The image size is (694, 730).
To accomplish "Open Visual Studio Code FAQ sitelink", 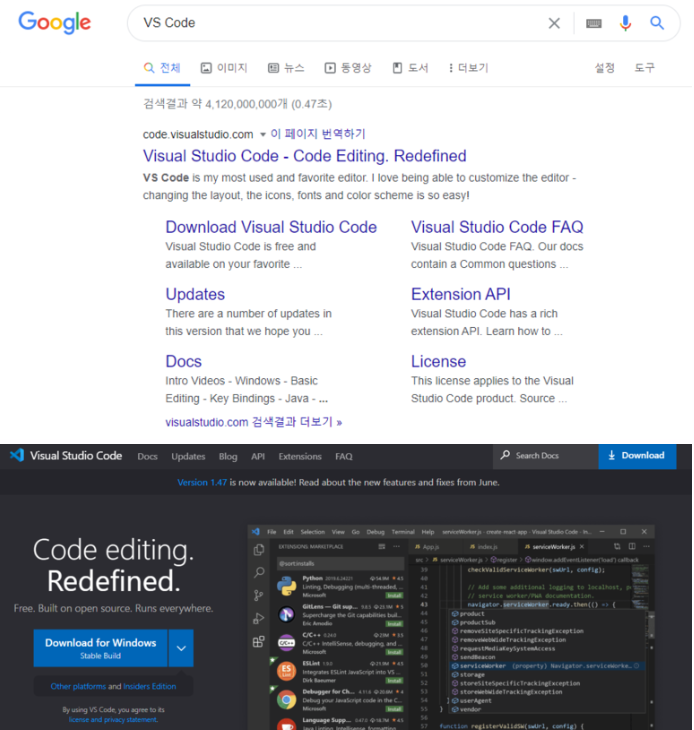I will click(497, 227).
